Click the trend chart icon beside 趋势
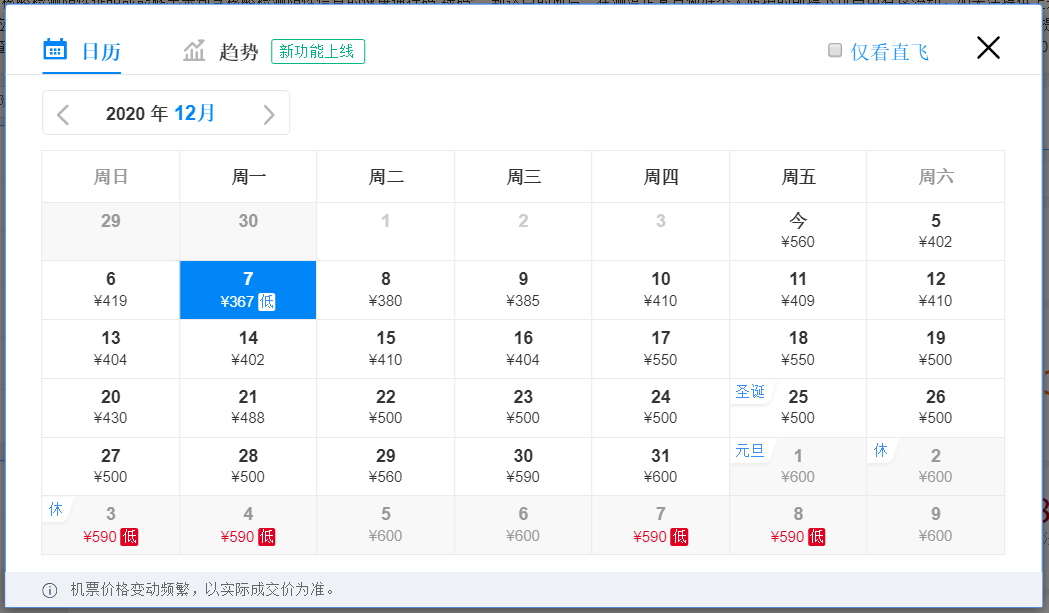Image resolution: width=1049 pixels, height=613 pixels. 194,51
